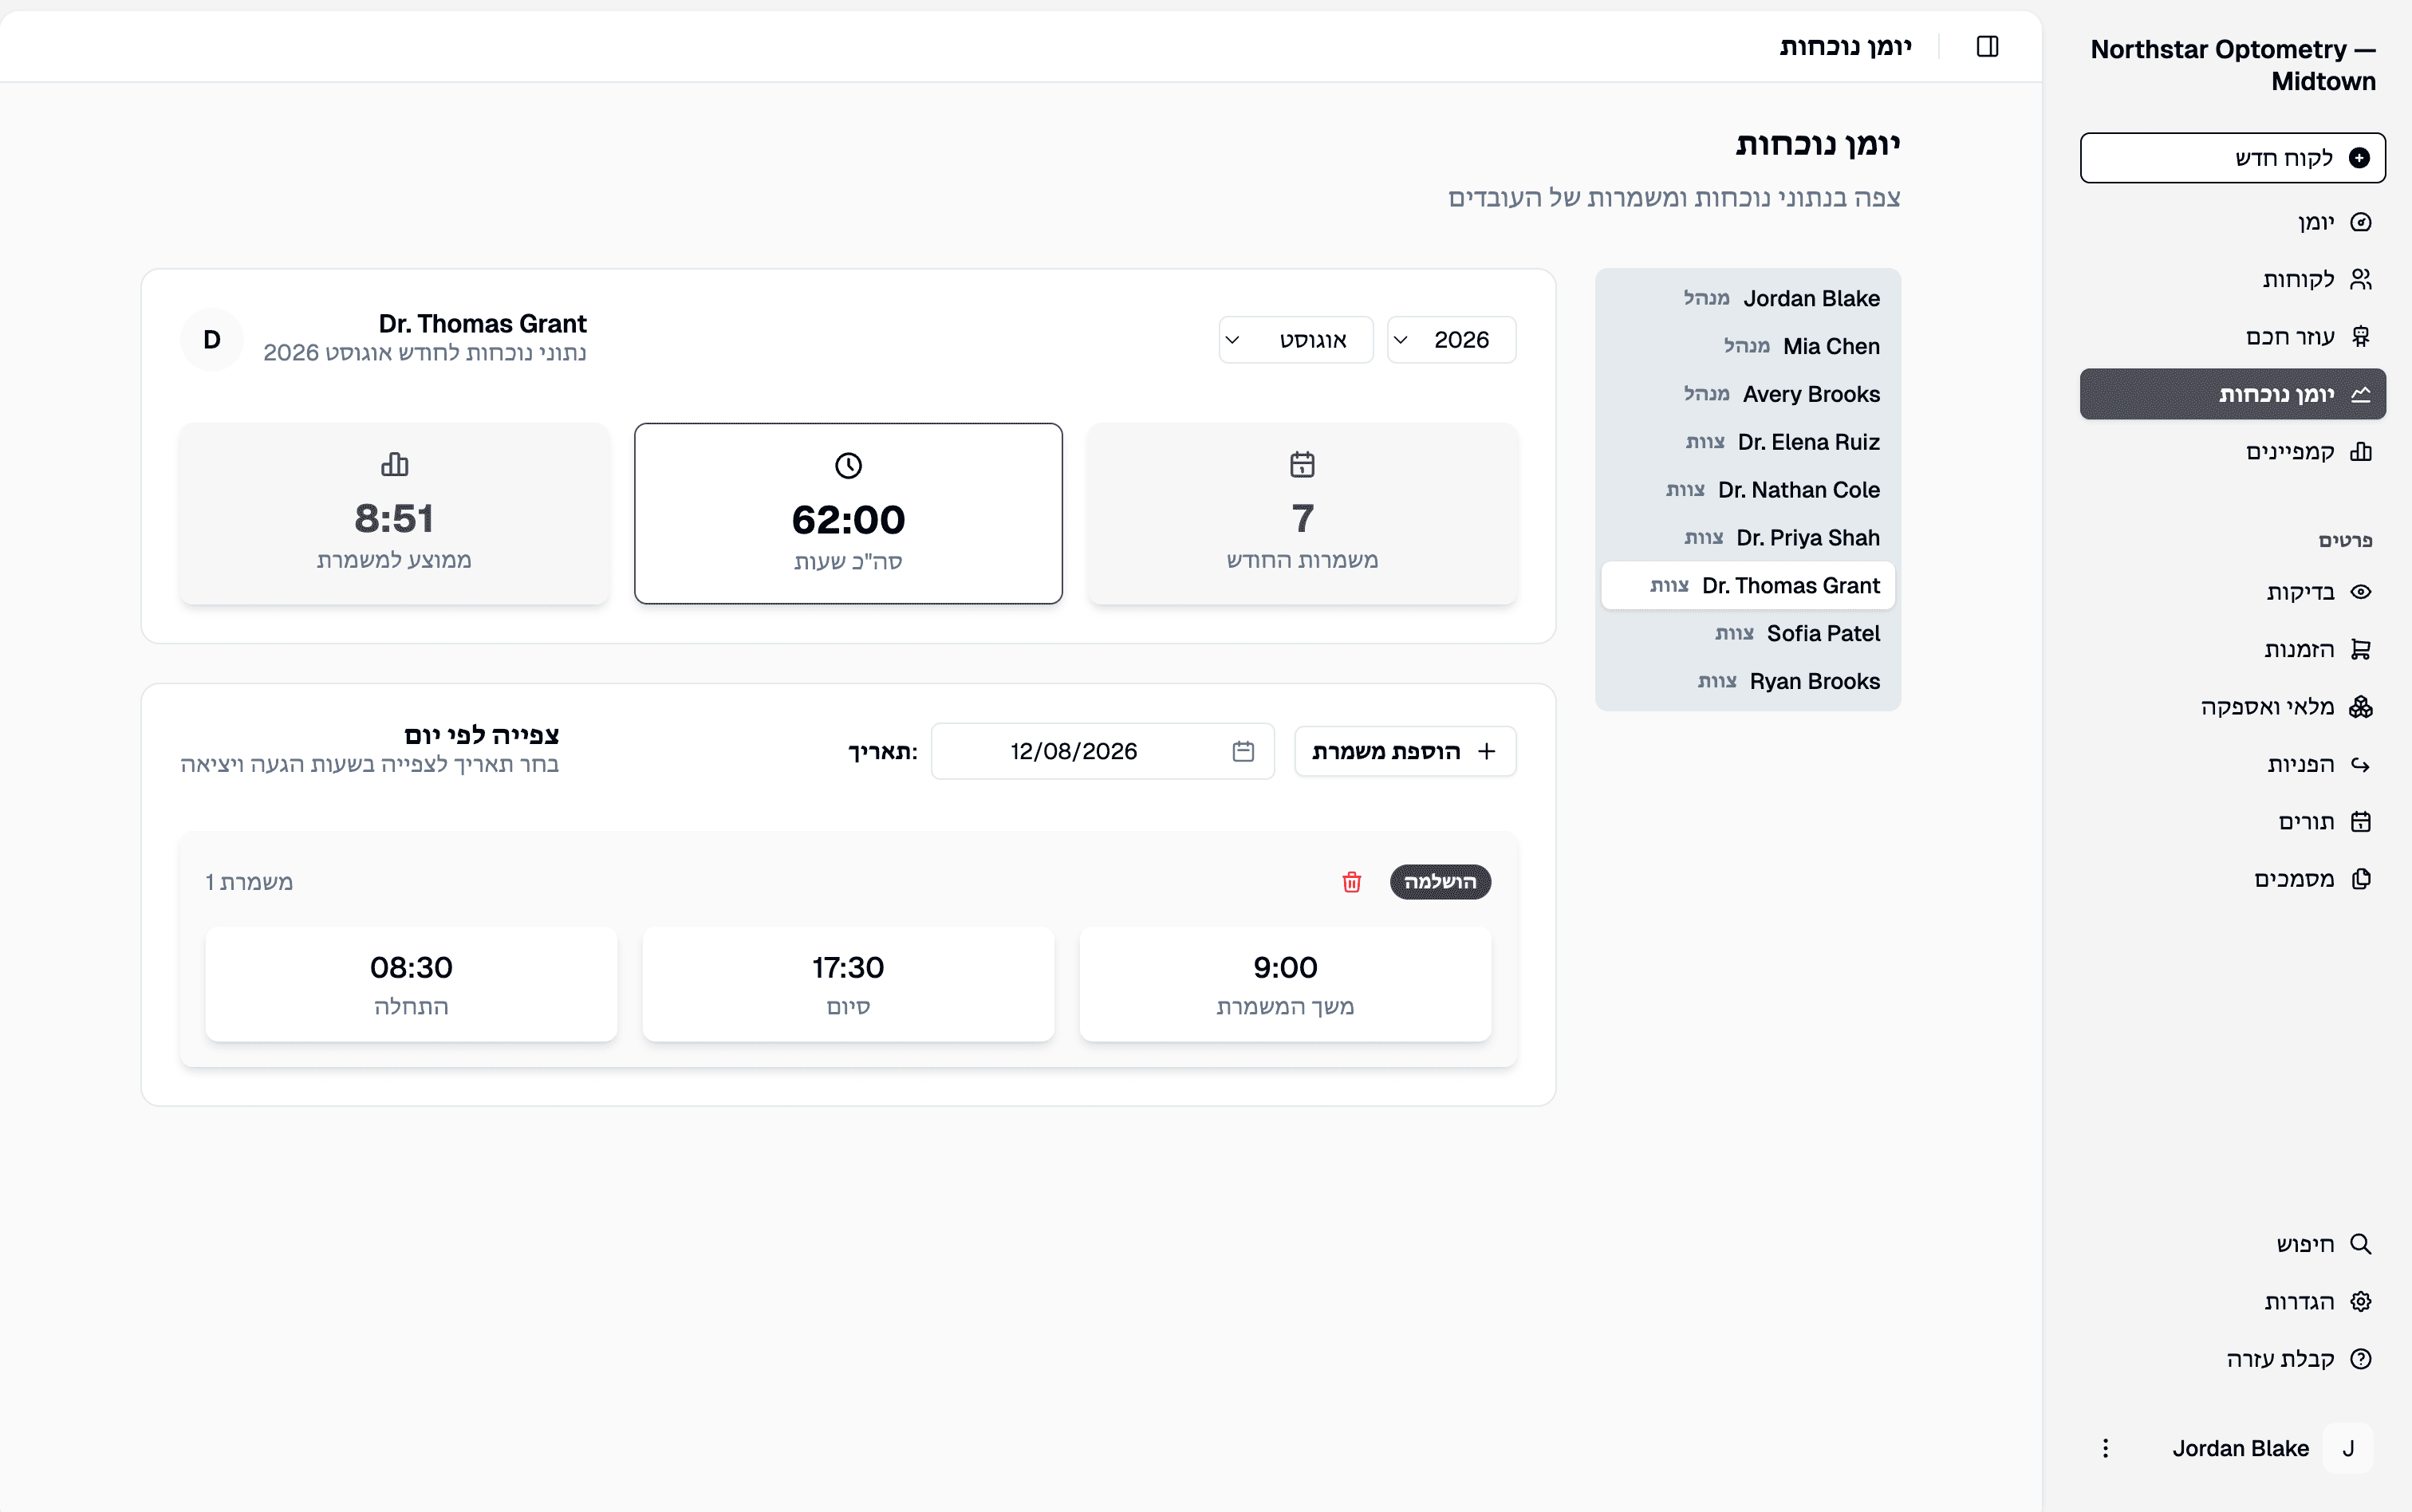Viewport: 2412px width, 1512px height.
Task: Open עוזר חכם from the sidebar
Action: [x=2233, y=336]
